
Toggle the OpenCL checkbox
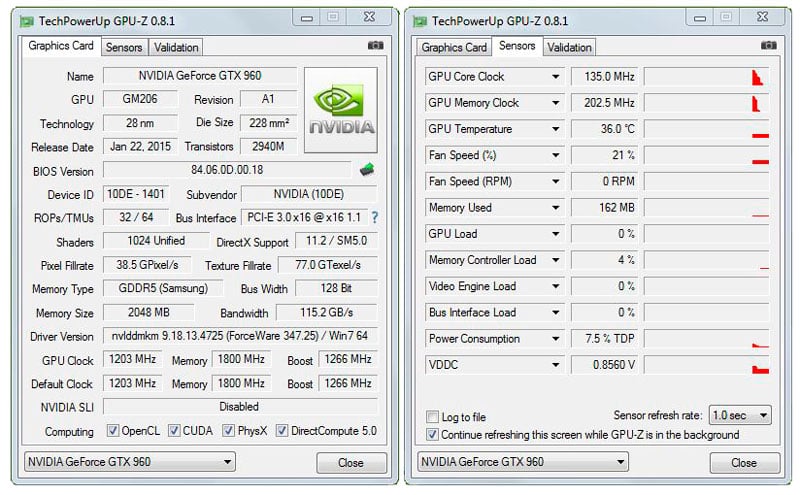(113, 431)
